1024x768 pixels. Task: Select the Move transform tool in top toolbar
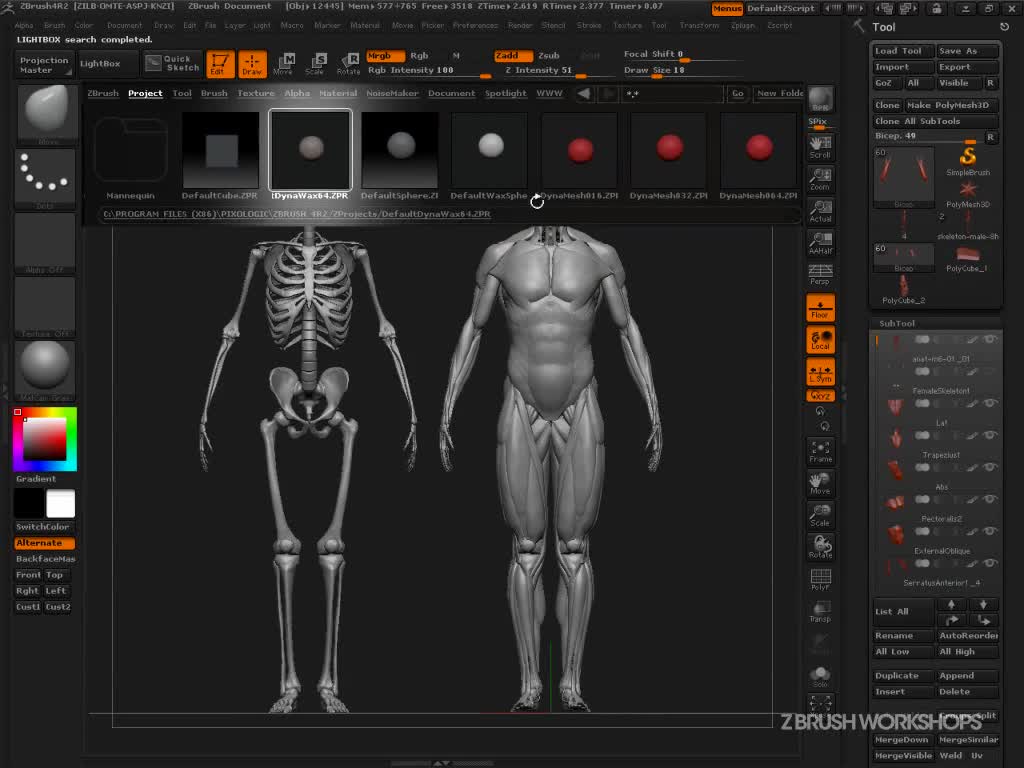(283, 63)
